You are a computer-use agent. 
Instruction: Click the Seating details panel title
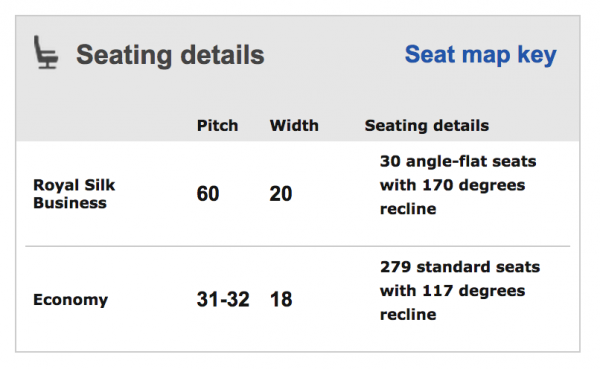170,55
